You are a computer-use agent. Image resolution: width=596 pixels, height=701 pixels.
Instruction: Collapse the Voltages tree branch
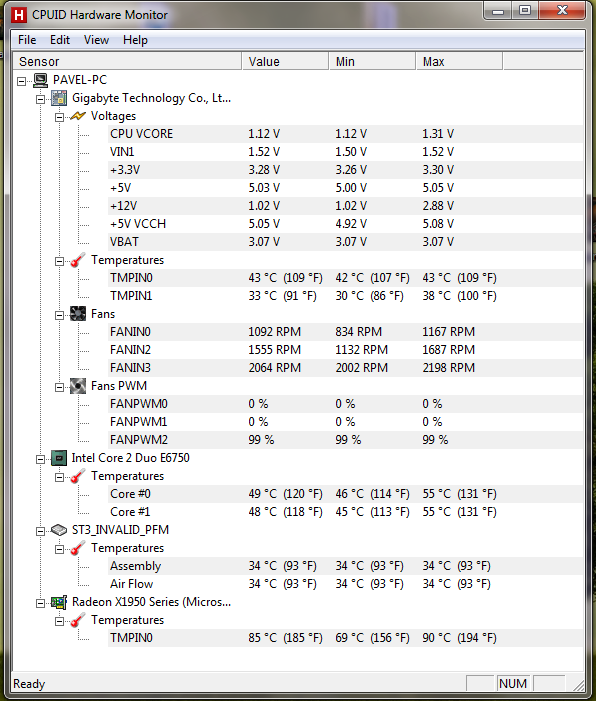59,118
